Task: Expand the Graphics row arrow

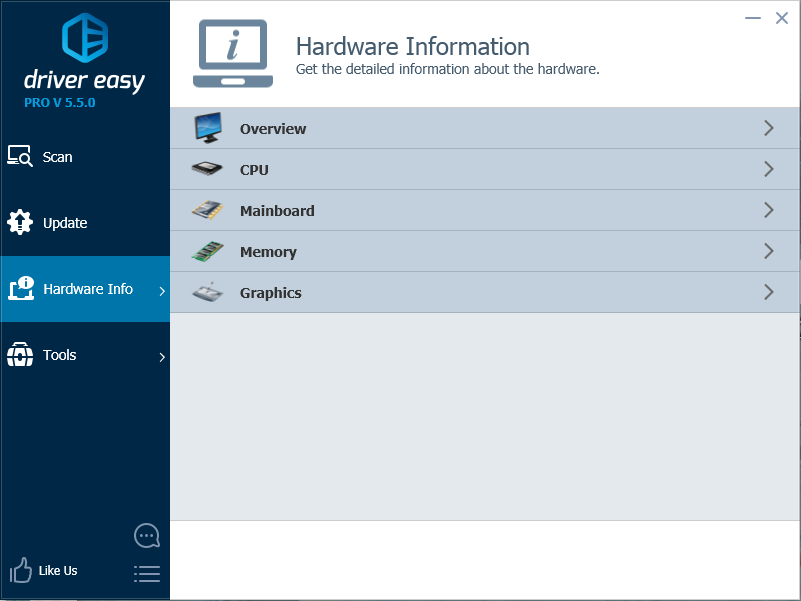Action: 769,292
